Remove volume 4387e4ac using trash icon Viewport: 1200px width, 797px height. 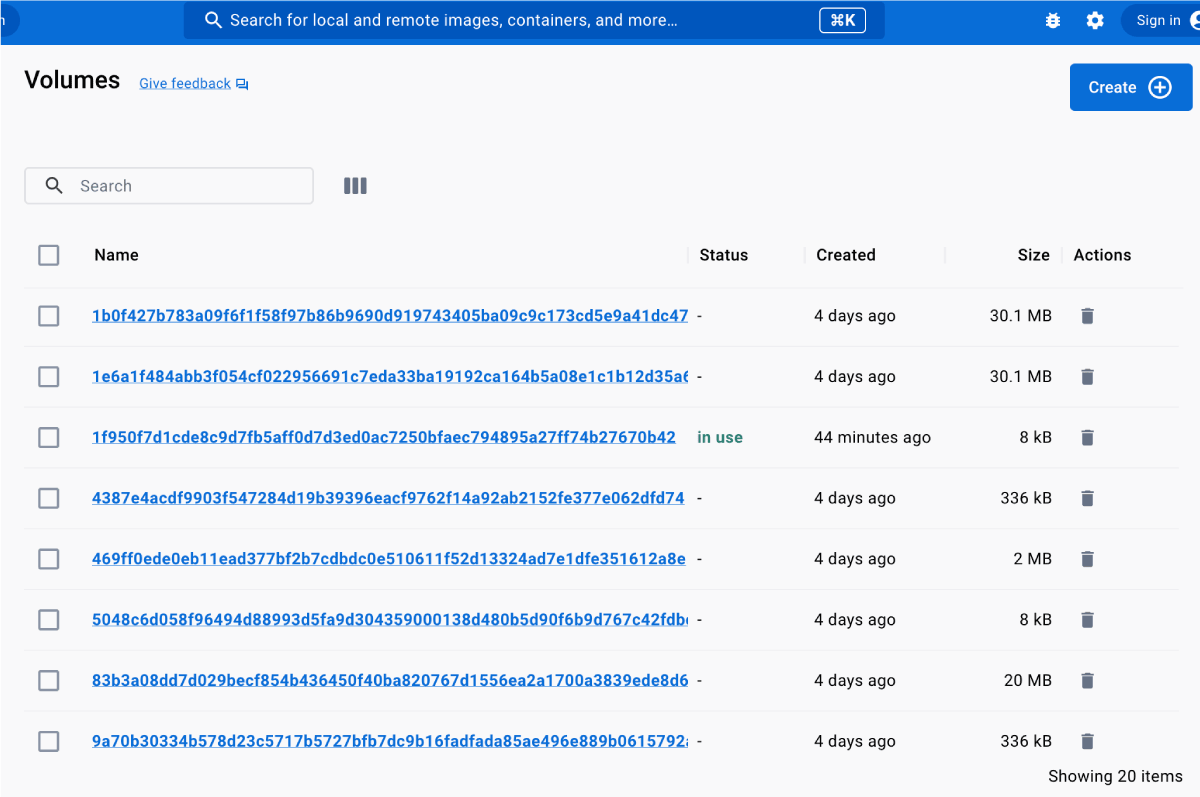(x=1088, y=498)
